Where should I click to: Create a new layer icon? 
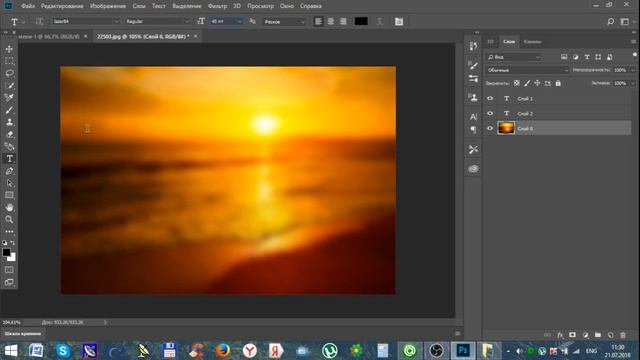click(x=611, y=335)
